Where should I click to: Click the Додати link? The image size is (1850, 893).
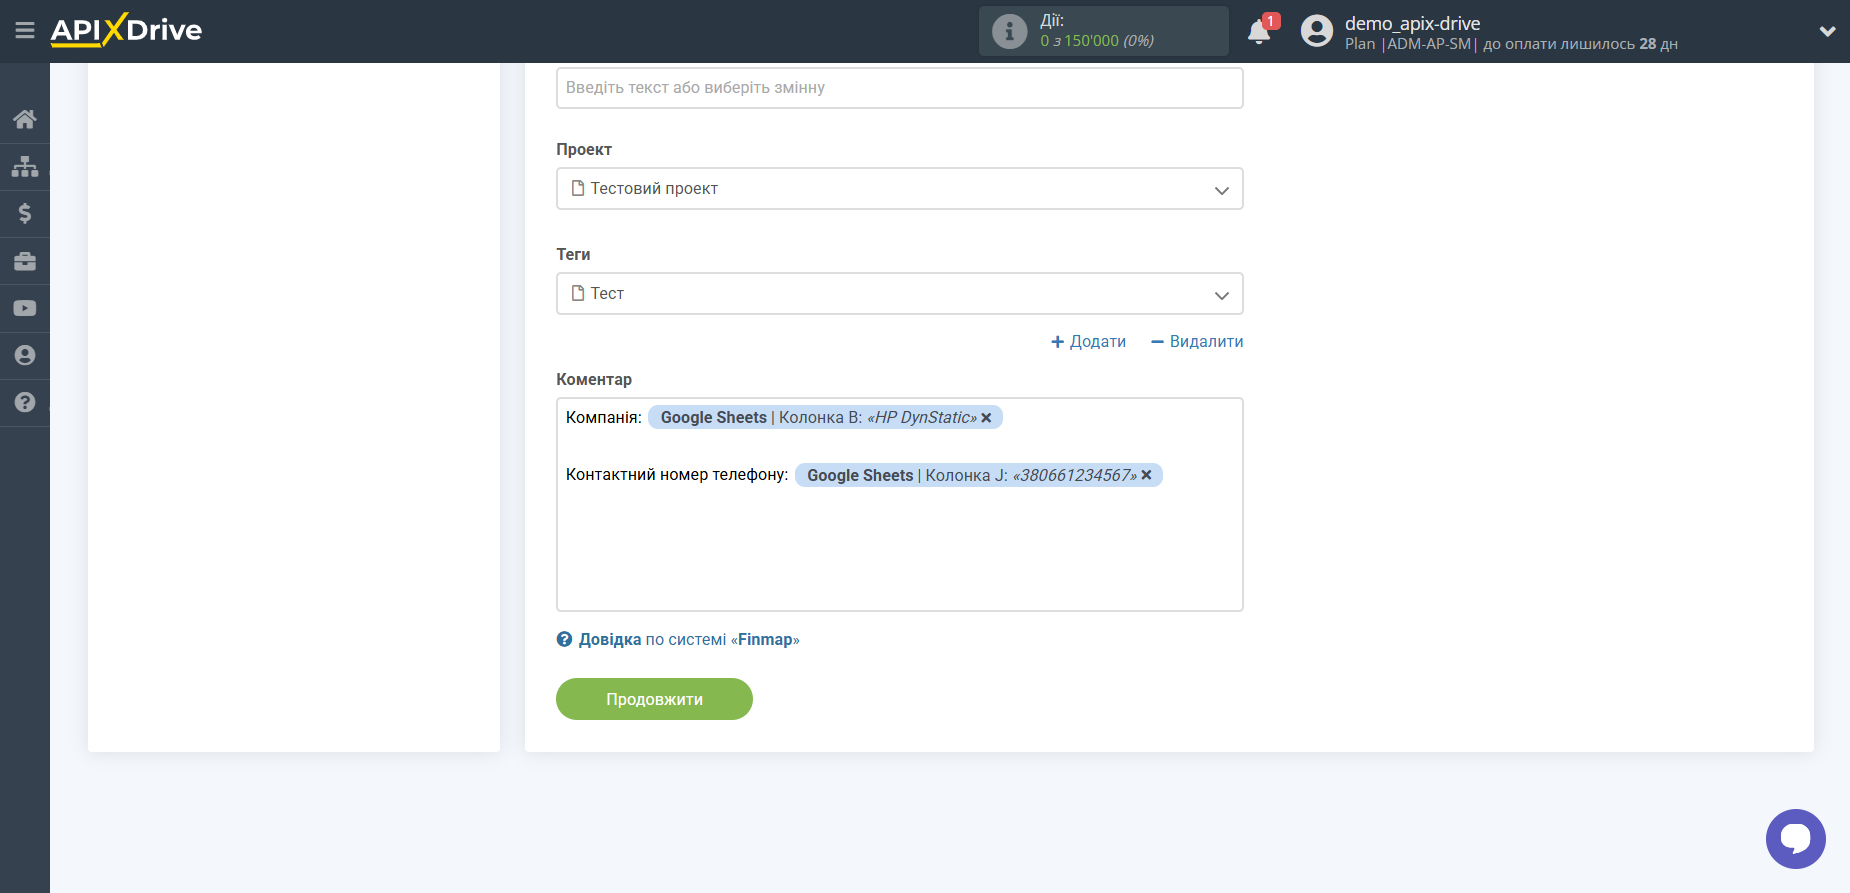coord(1088,342)
